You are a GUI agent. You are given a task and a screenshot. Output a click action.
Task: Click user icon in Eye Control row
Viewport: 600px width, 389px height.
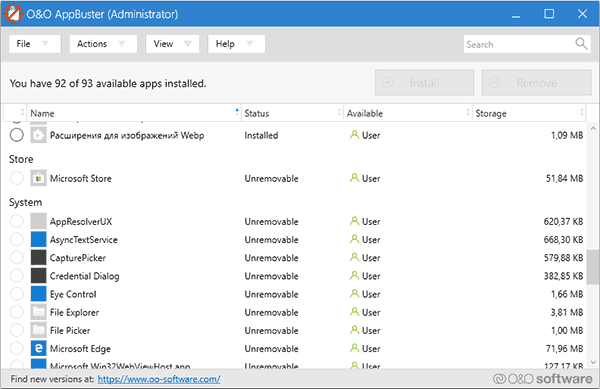(x=354, y=294)
